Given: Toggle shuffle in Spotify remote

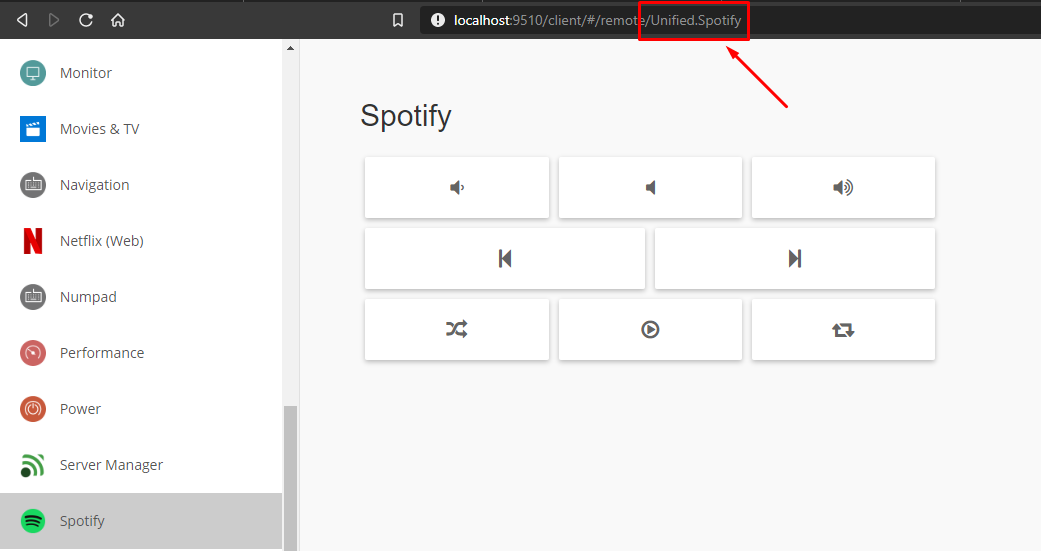Looking at the screenshot, I should click(x=457, y=329).
